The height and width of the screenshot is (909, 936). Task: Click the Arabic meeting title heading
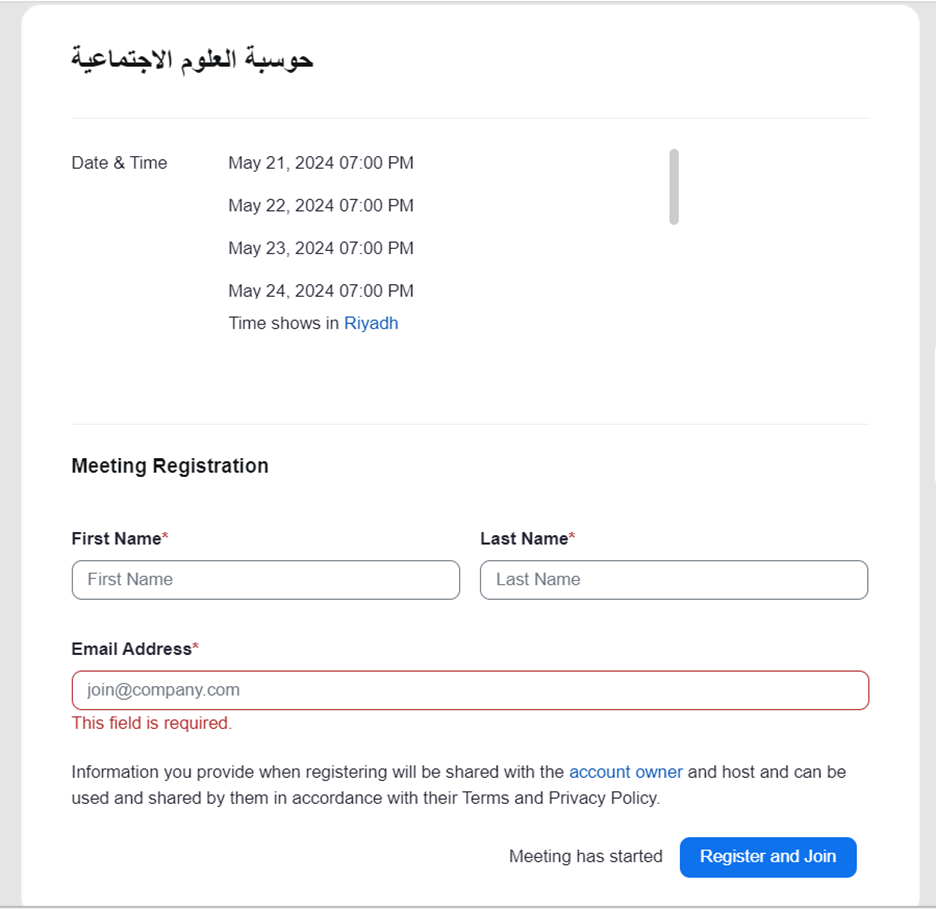tap(193, 60)
